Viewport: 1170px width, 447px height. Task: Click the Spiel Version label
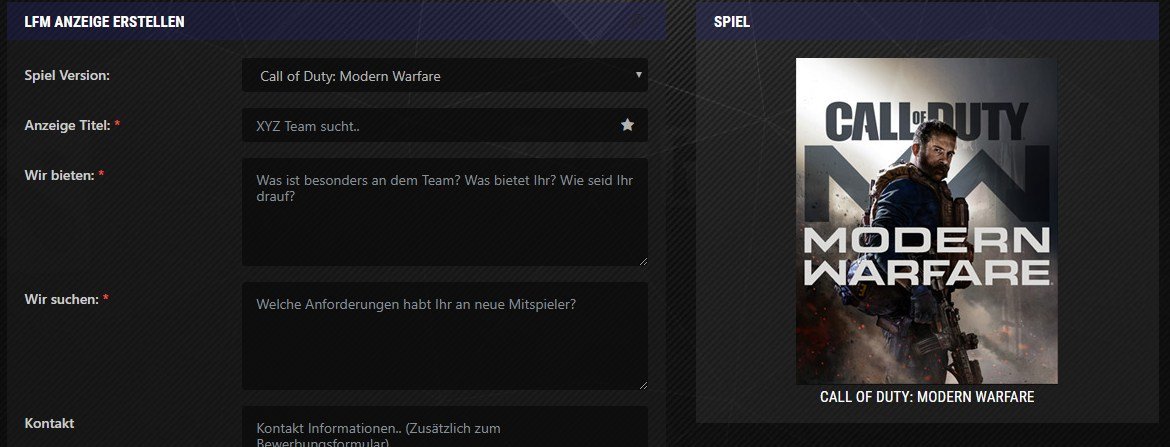pyautogui.click(x=67, y=75)
